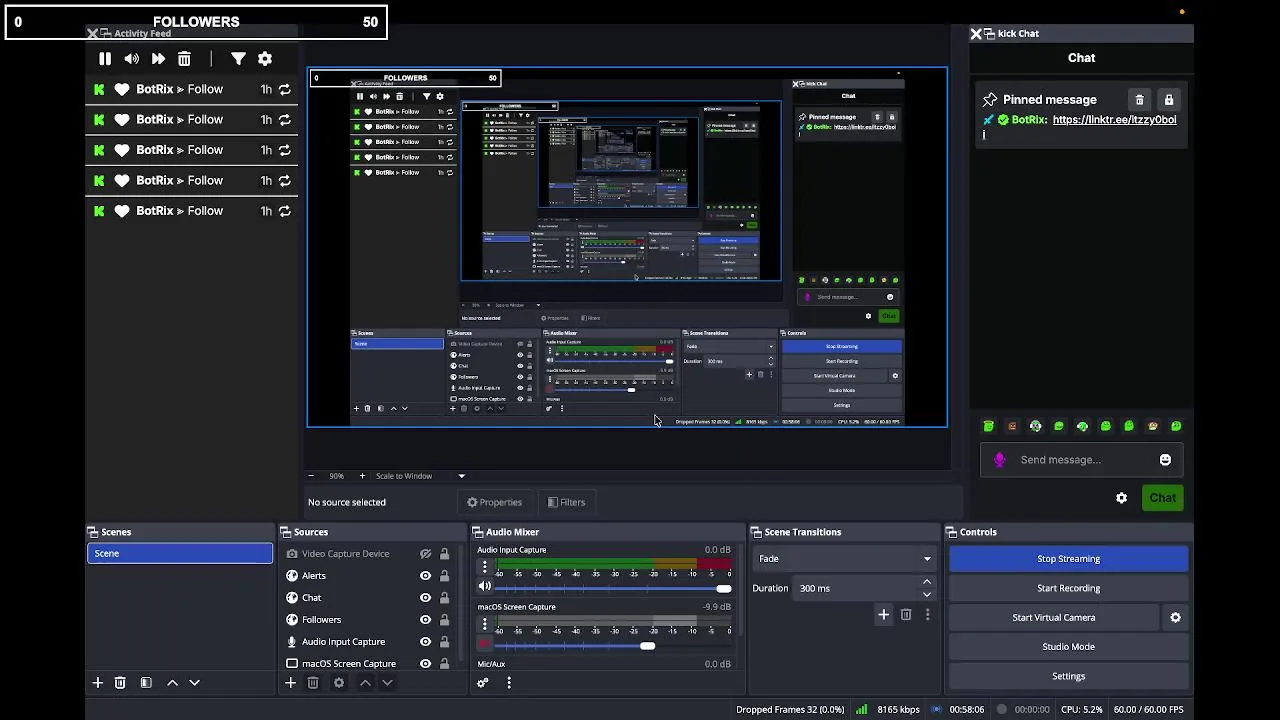Replay the first BotRix follow alert
1280x720 pixels.
(x=285, y=89)
